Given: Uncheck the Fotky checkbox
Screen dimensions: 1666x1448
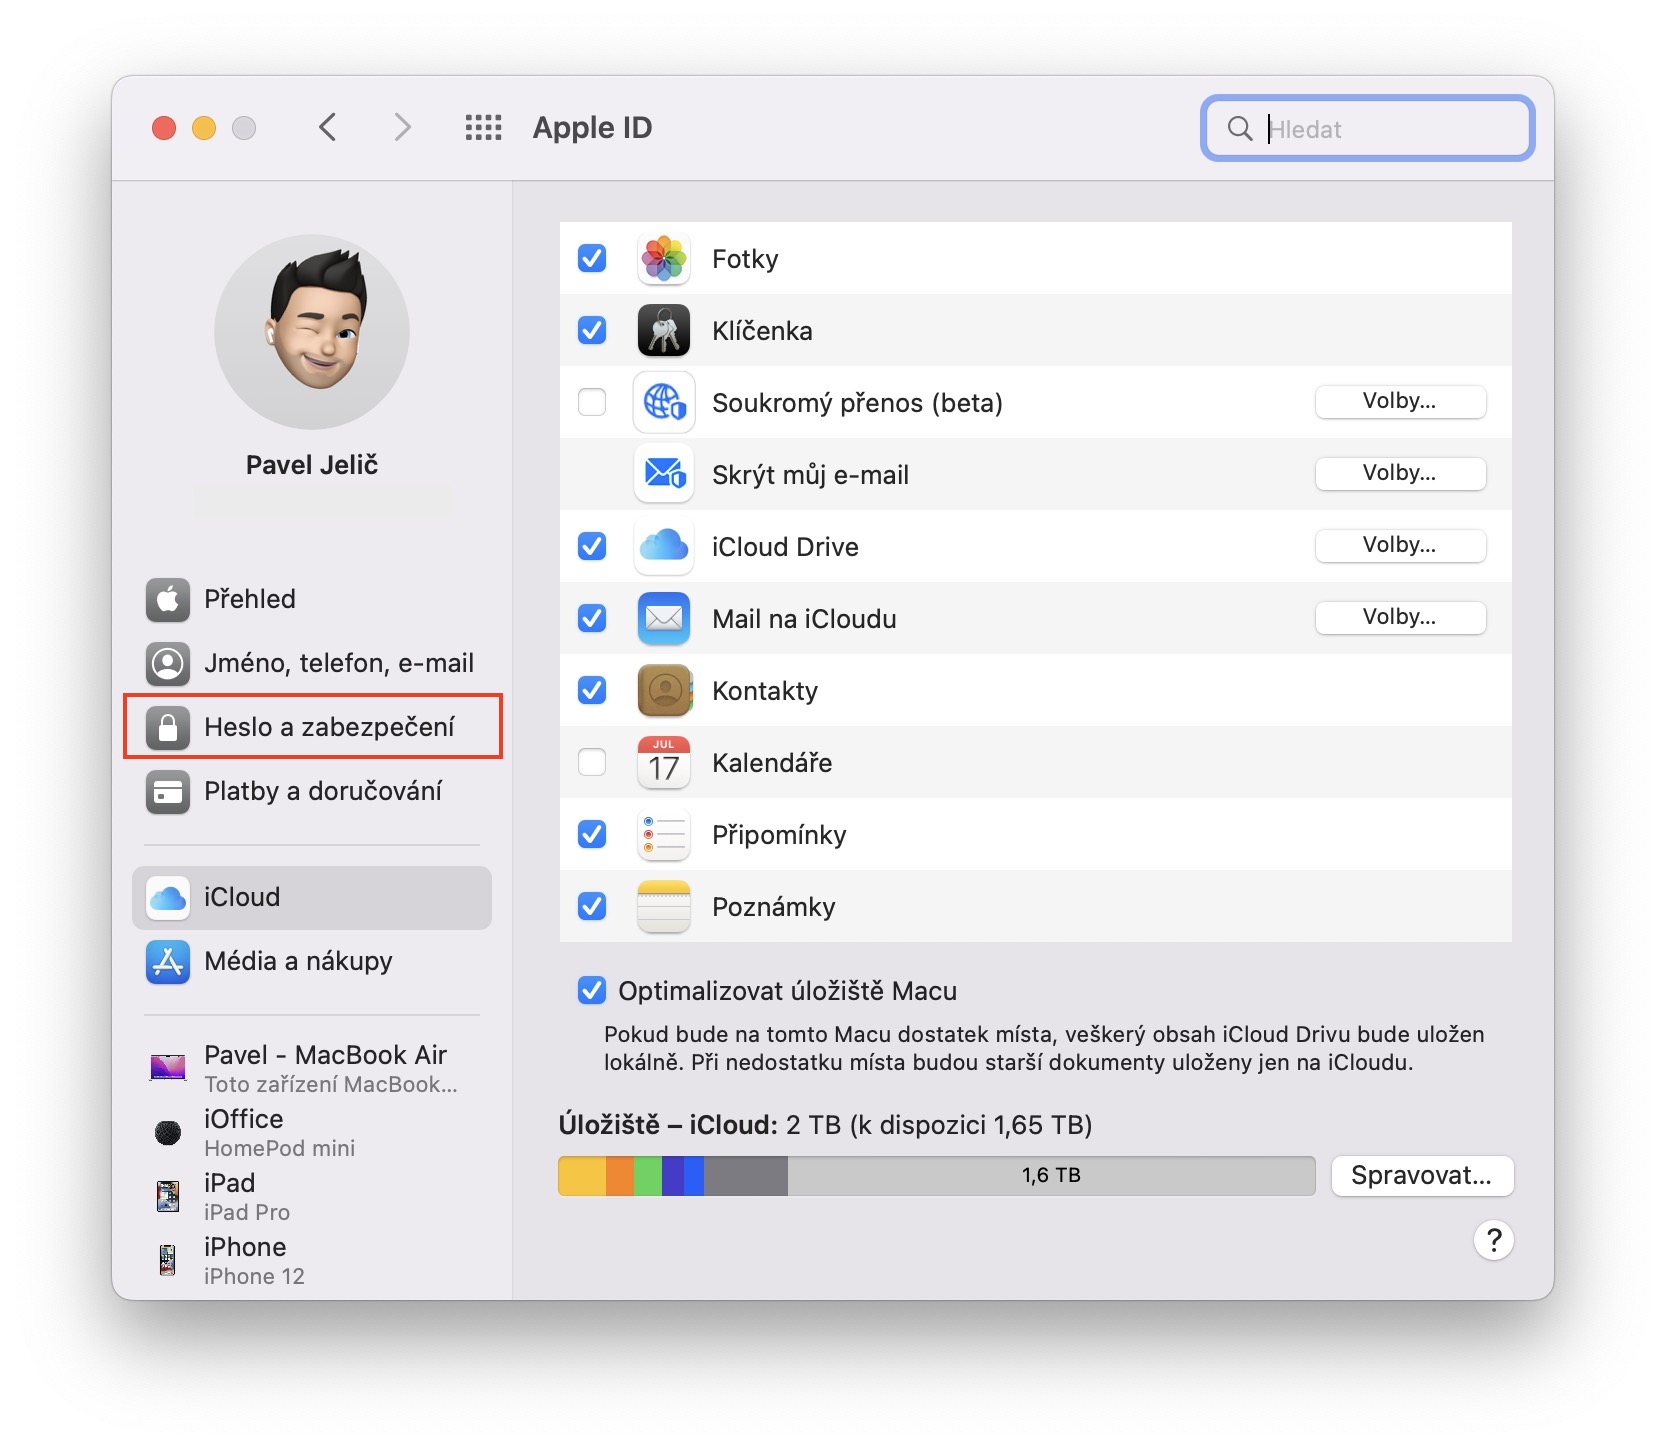Looking at the screenshot, I should (x=592, y=259).
